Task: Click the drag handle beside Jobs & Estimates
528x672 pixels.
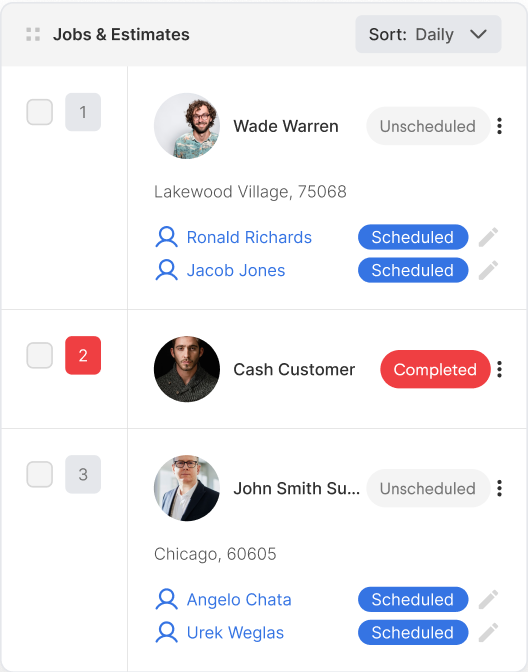Action: click(33, 34)
